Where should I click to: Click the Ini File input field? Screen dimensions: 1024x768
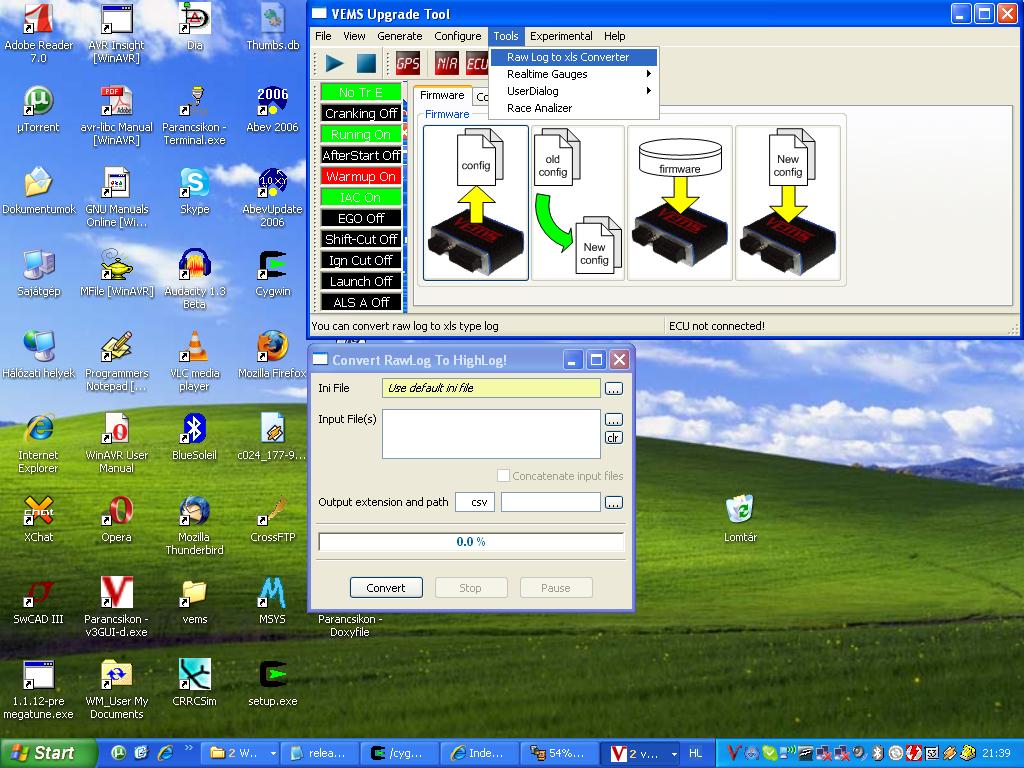(491, 388)
